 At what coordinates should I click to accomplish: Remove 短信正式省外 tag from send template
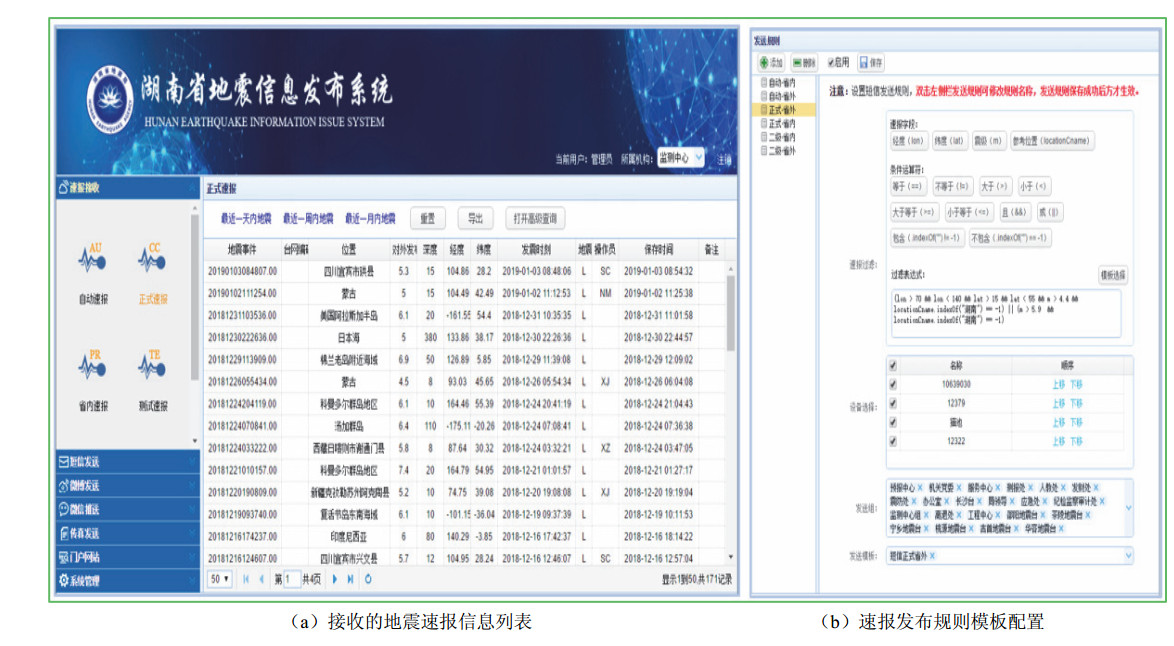pos(932,556)
